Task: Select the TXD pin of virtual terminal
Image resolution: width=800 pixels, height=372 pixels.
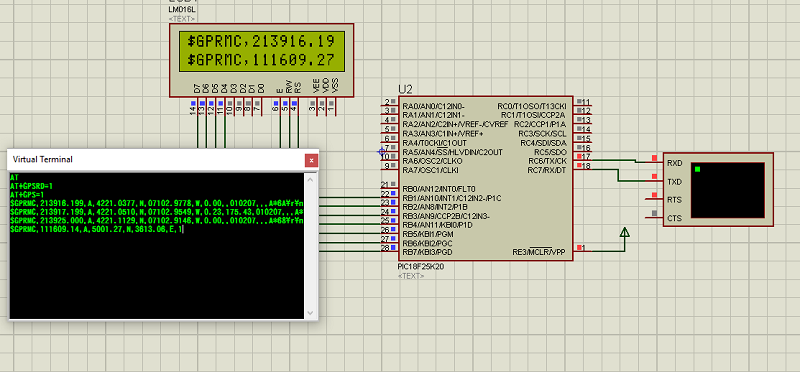Action: (674, 182)
